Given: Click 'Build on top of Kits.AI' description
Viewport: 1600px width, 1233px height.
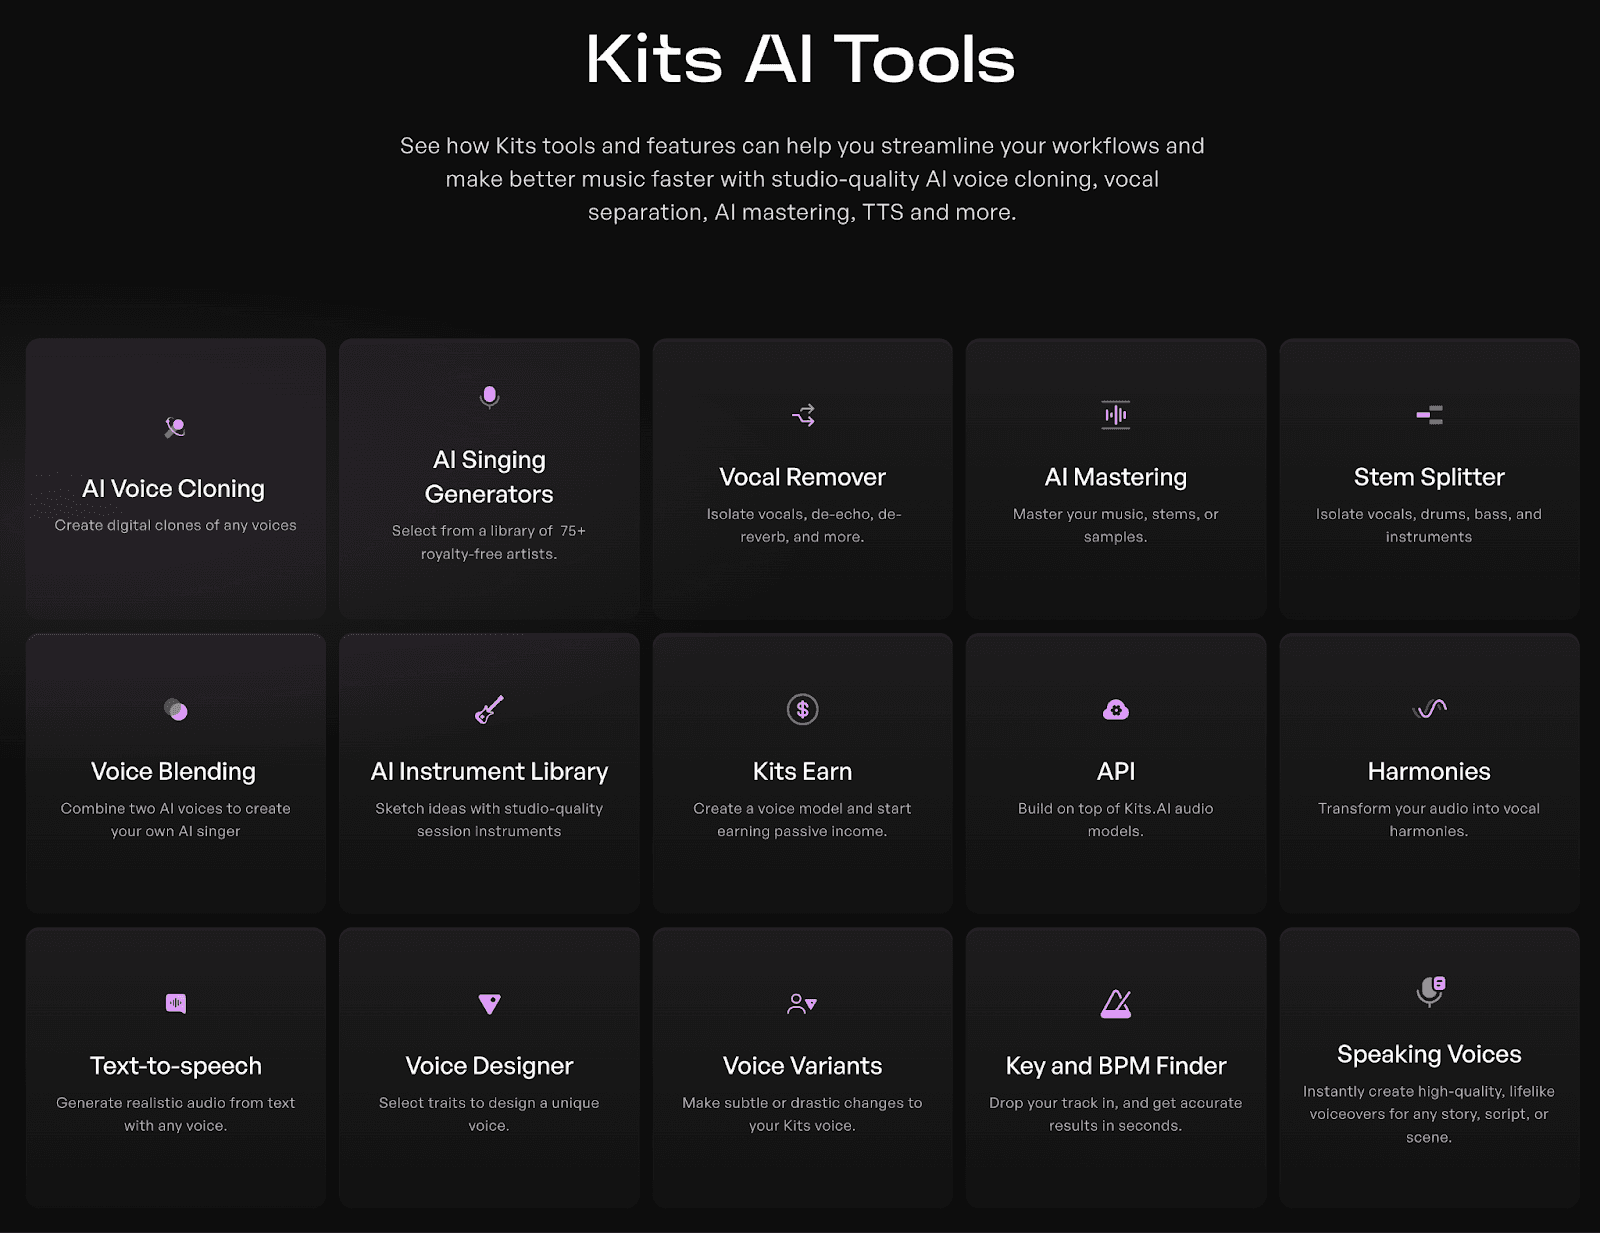Looking at the screenshot, I should tap(1116, 819).
